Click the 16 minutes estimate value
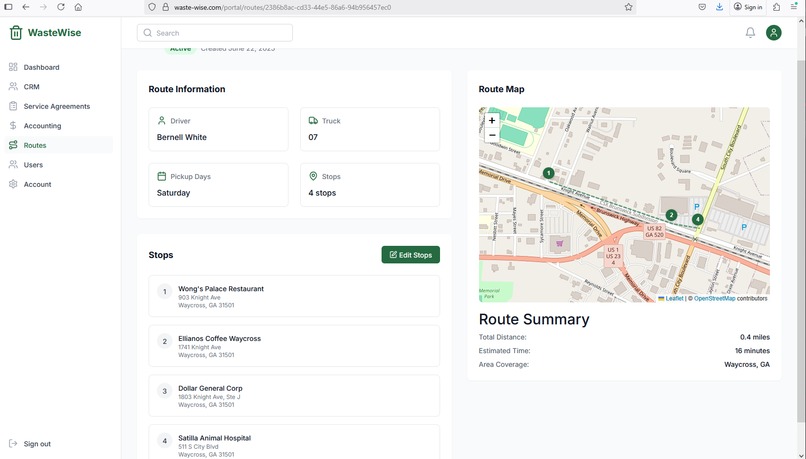806x459 pixels. (752, 351)
